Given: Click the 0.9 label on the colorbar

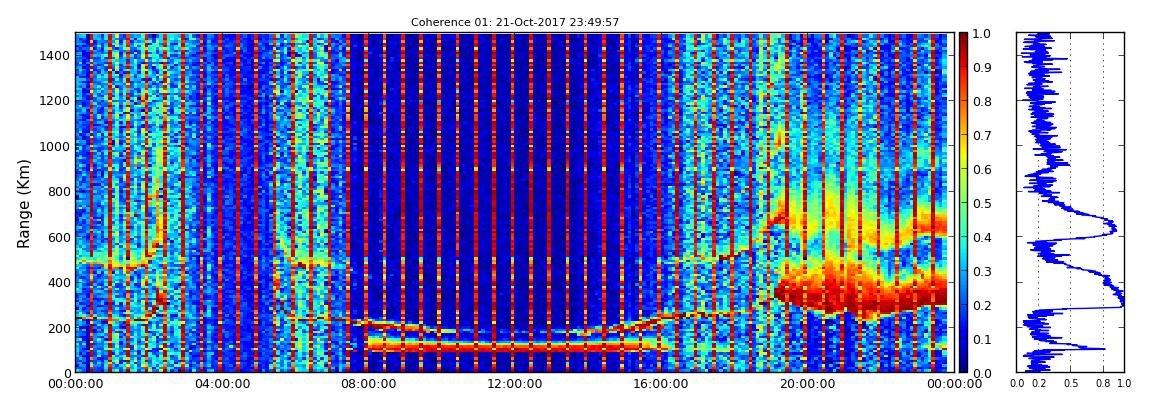Looking at the screenshot, I should 983,67.
